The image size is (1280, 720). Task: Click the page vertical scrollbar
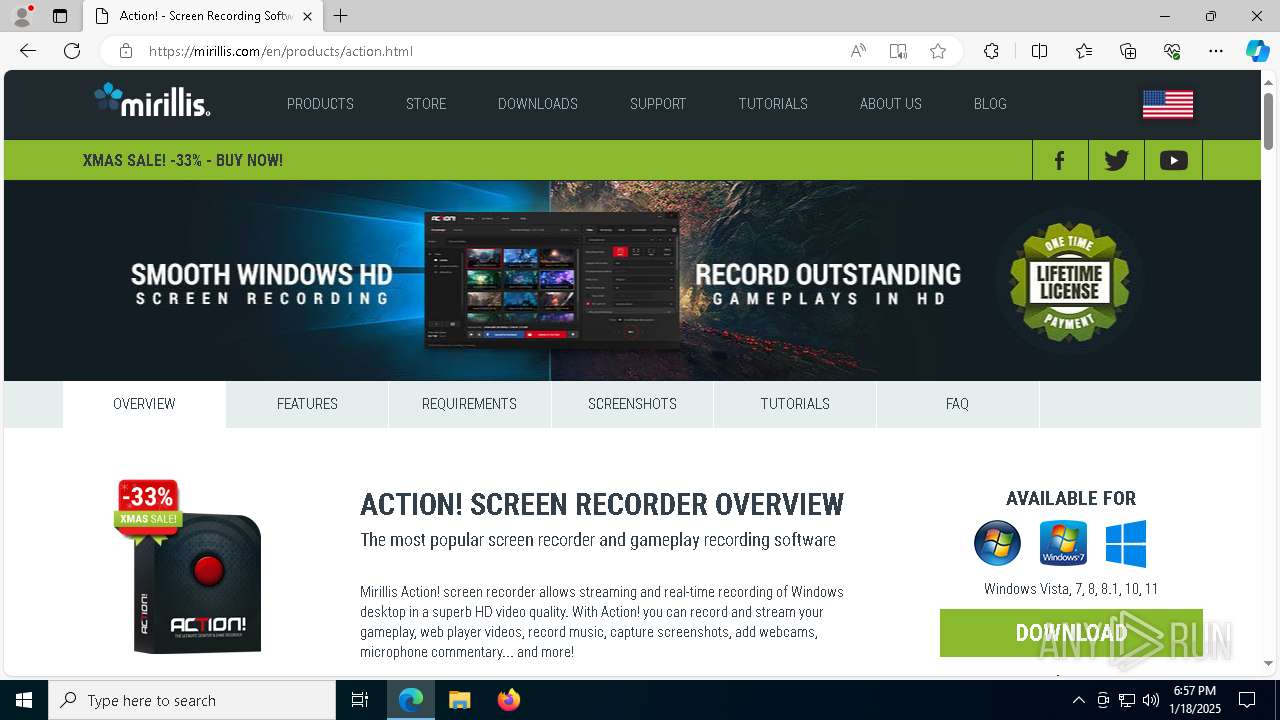[1268, 121]
